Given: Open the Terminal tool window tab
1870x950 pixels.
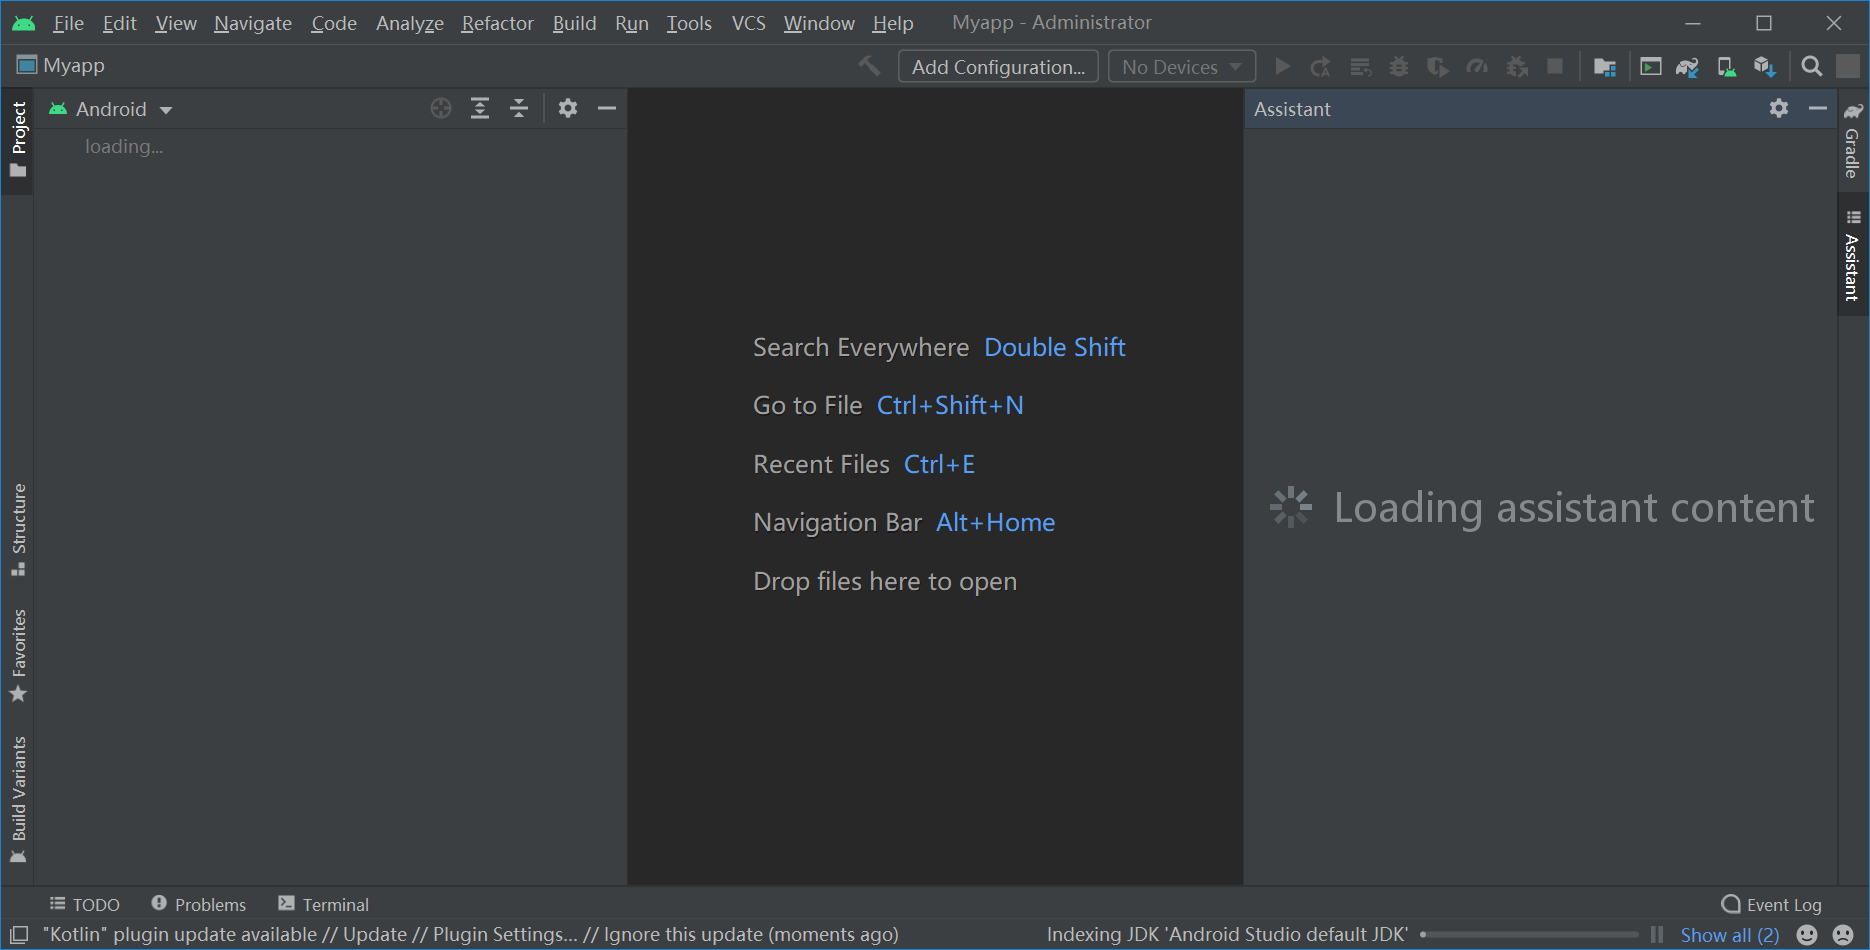Looking at the screenshot, I should pyautogui.click(x=324, y=904).
